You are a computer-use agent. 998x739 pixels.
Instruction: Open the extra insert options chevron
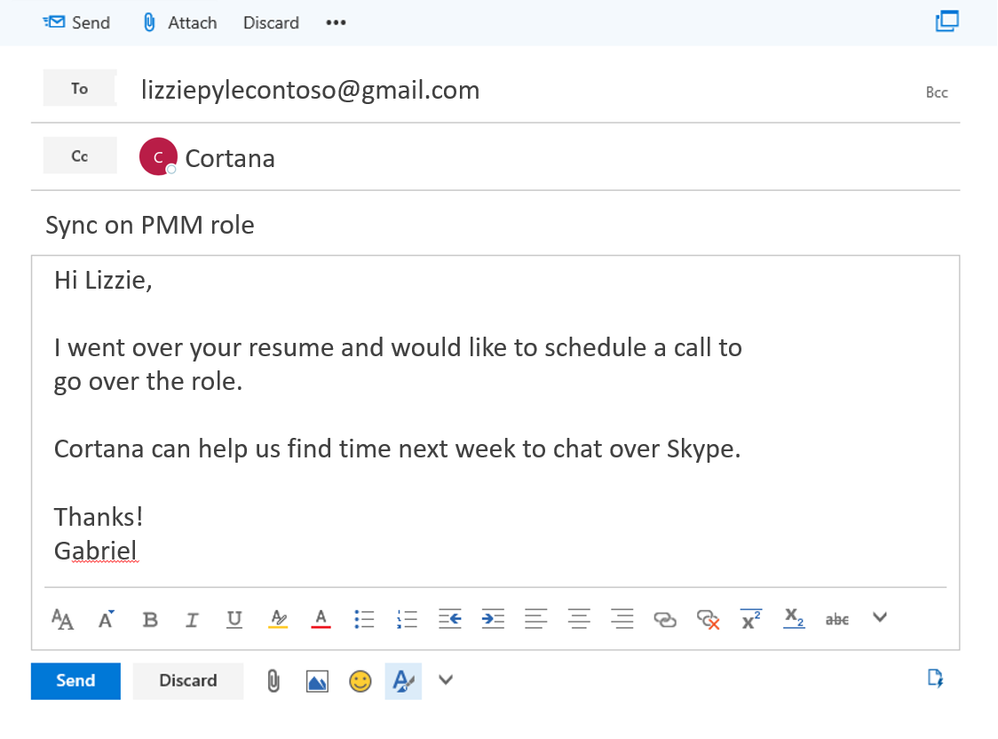pos(445,680)
